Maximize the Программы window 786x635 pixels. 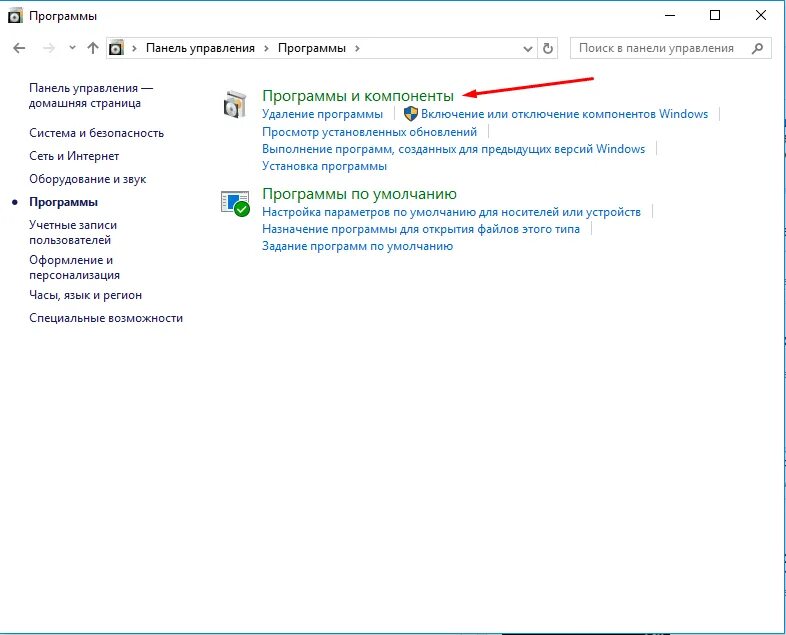coord(715,16)
